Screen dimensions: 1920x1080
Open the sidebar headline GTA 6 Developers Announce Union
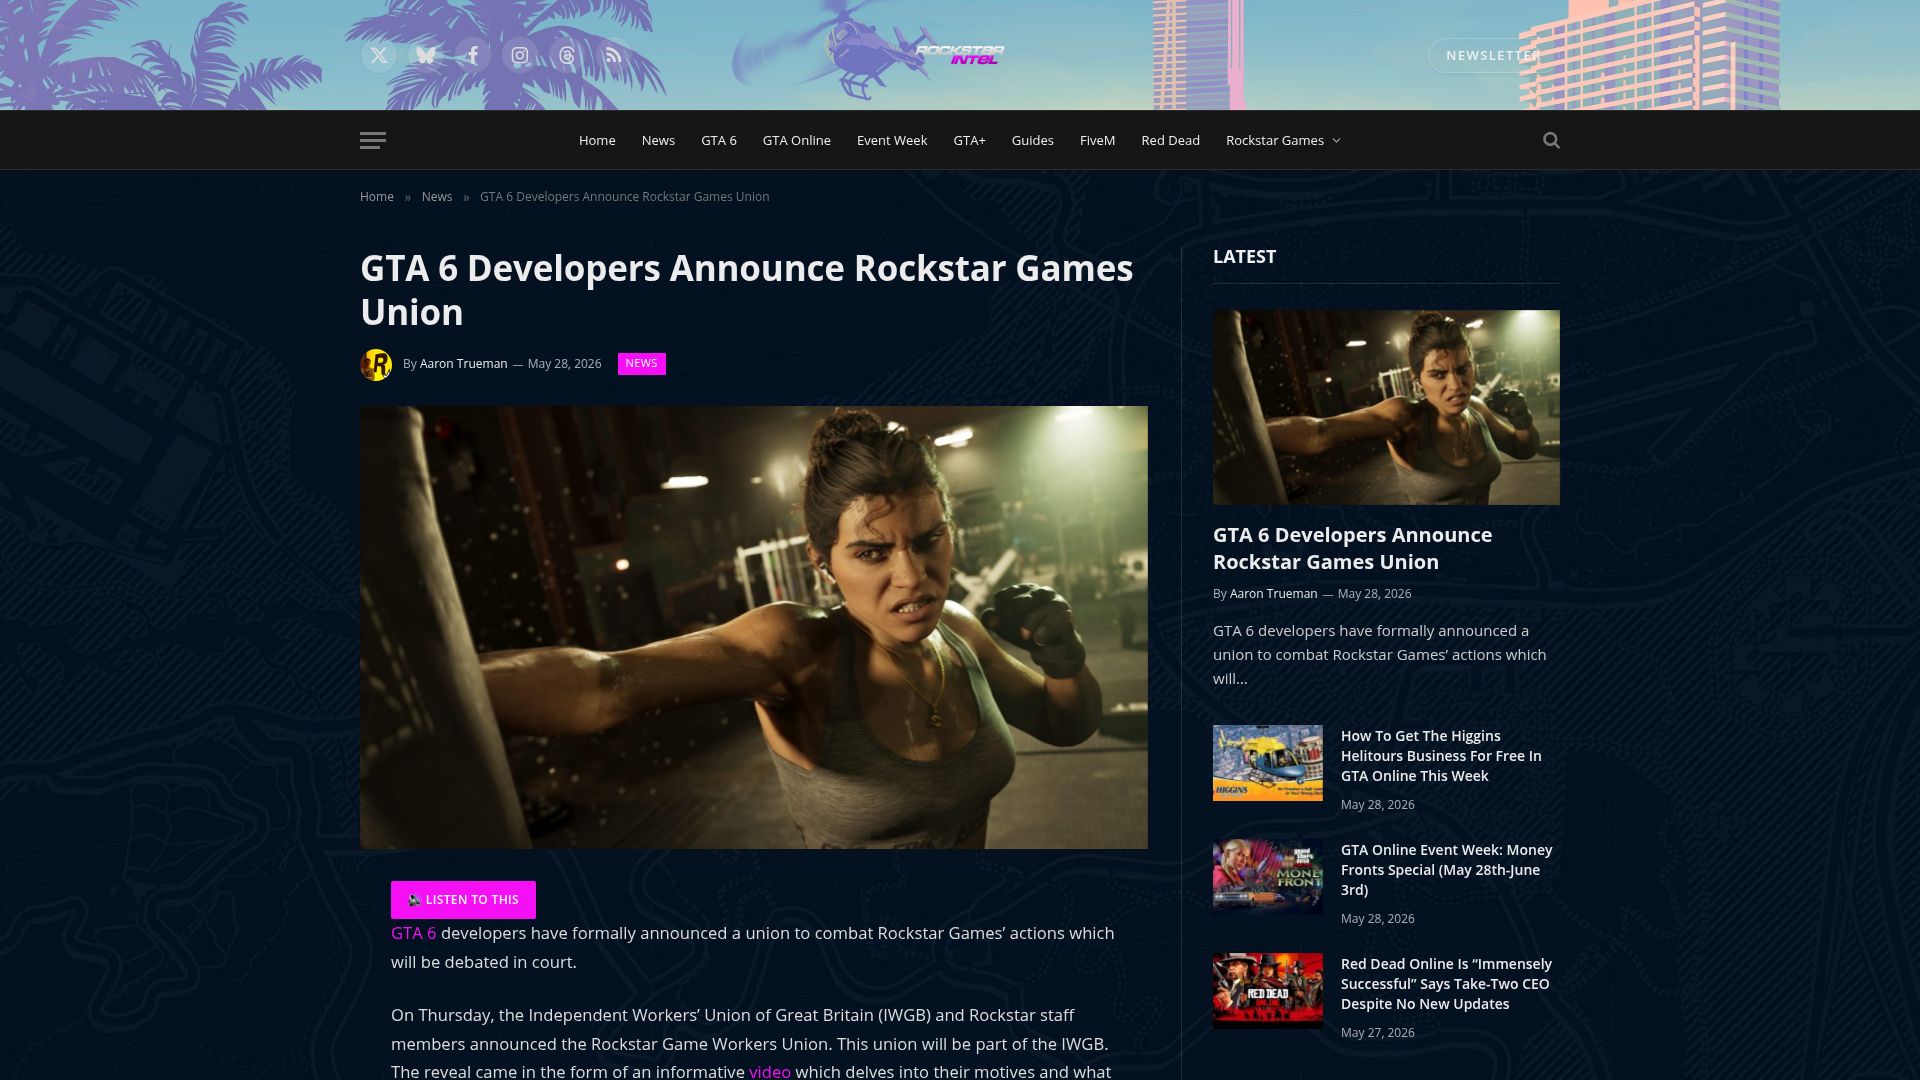[x=1352, y=548]
